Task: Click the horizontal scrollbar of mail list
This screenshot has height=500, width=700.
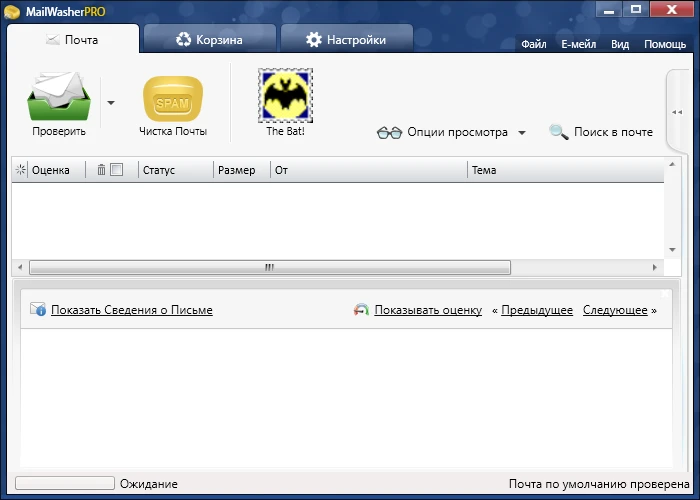Action: click(x=269, y=267)
